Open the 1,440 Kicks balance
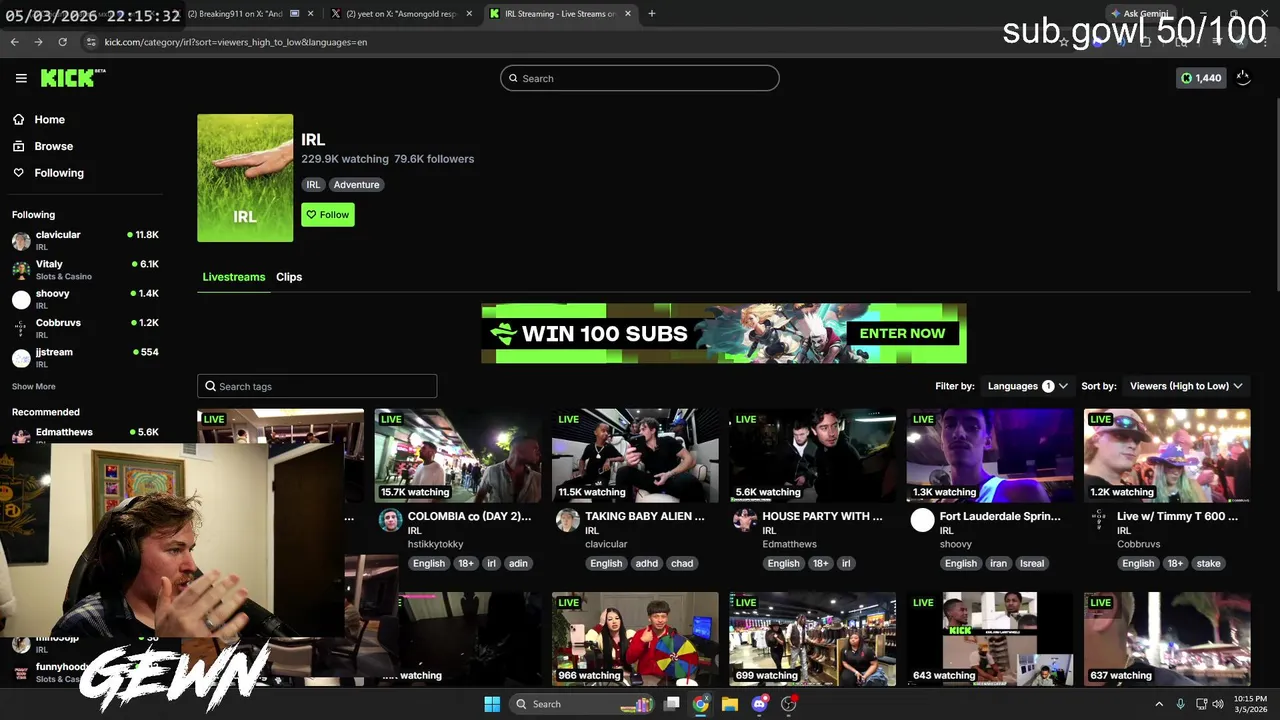The height and width of the screenshot is (720, 1280). point(1201,78)
